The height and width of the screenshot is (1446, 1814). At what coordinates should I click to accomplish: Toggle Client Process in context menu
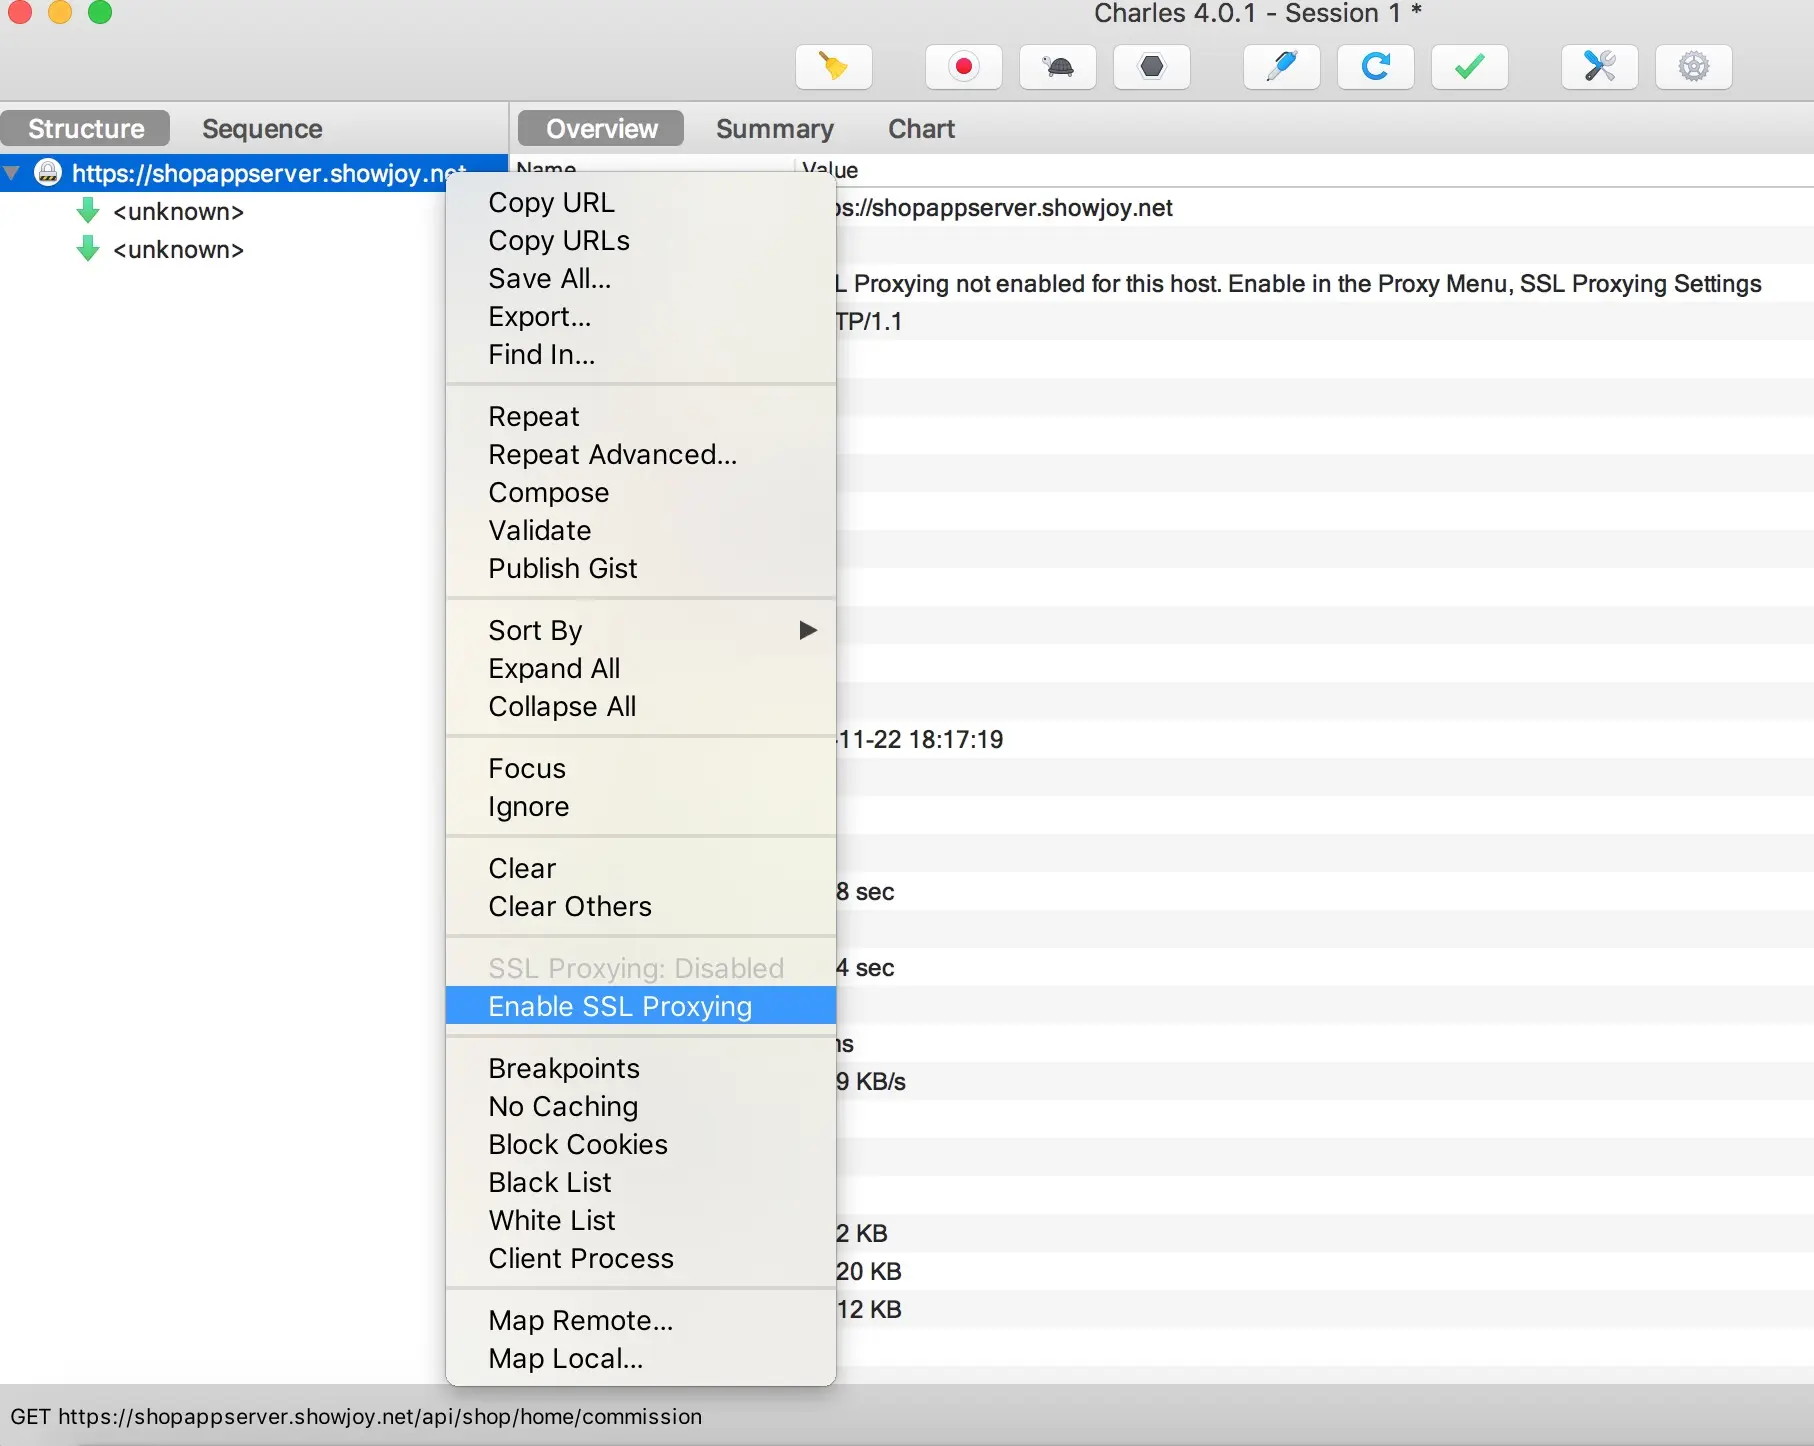(641, 1259)
